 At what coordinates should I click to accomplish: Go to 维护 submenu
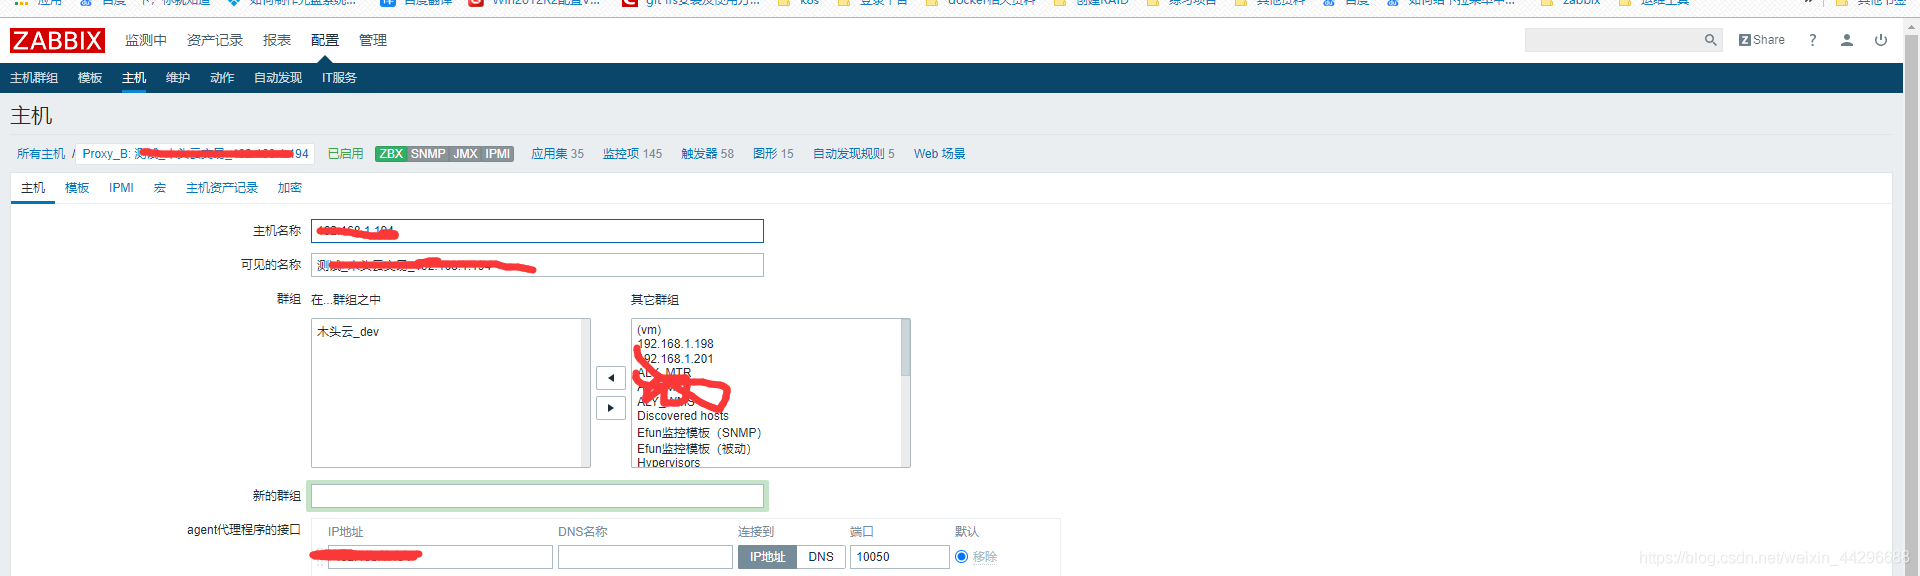click(178, 78)
